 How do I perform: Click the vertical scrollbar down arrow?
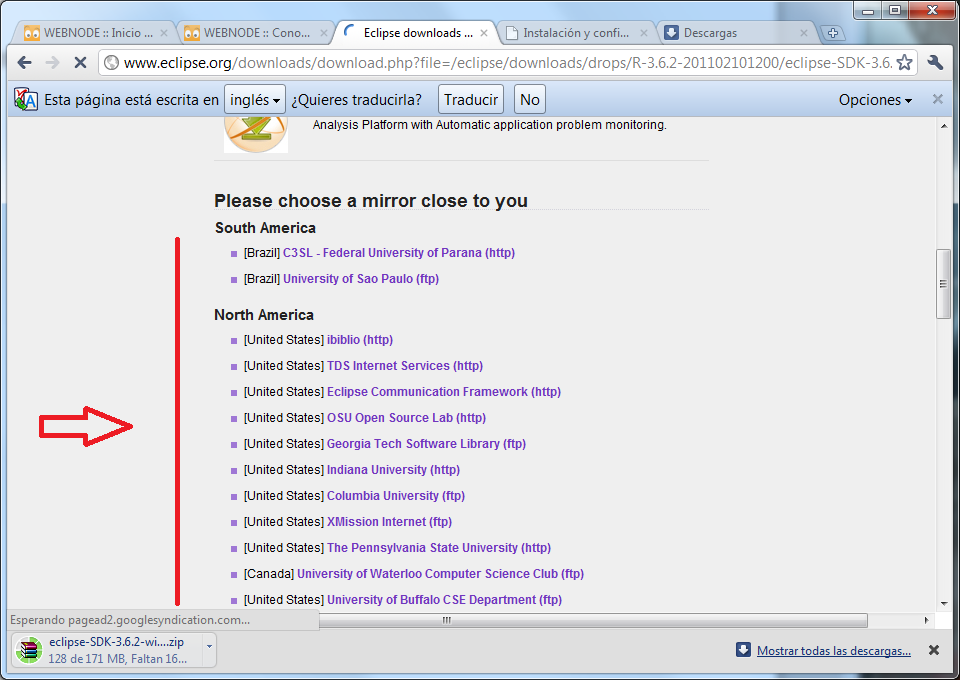(x=943, y=603)
